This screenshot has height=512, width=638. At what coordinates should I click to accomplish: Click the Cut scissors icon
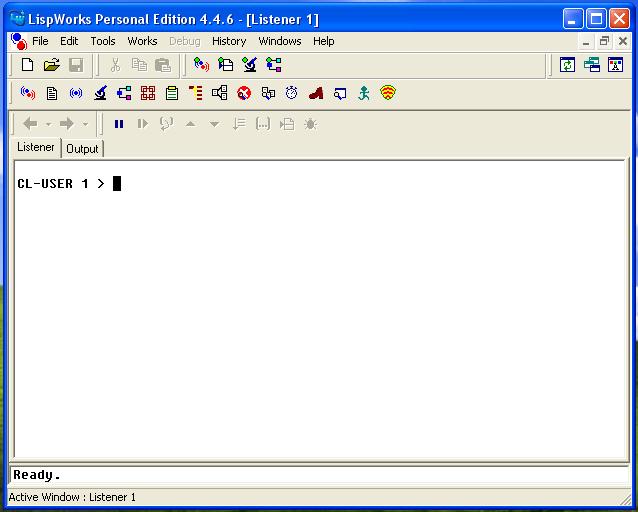(x=116, y=65)
